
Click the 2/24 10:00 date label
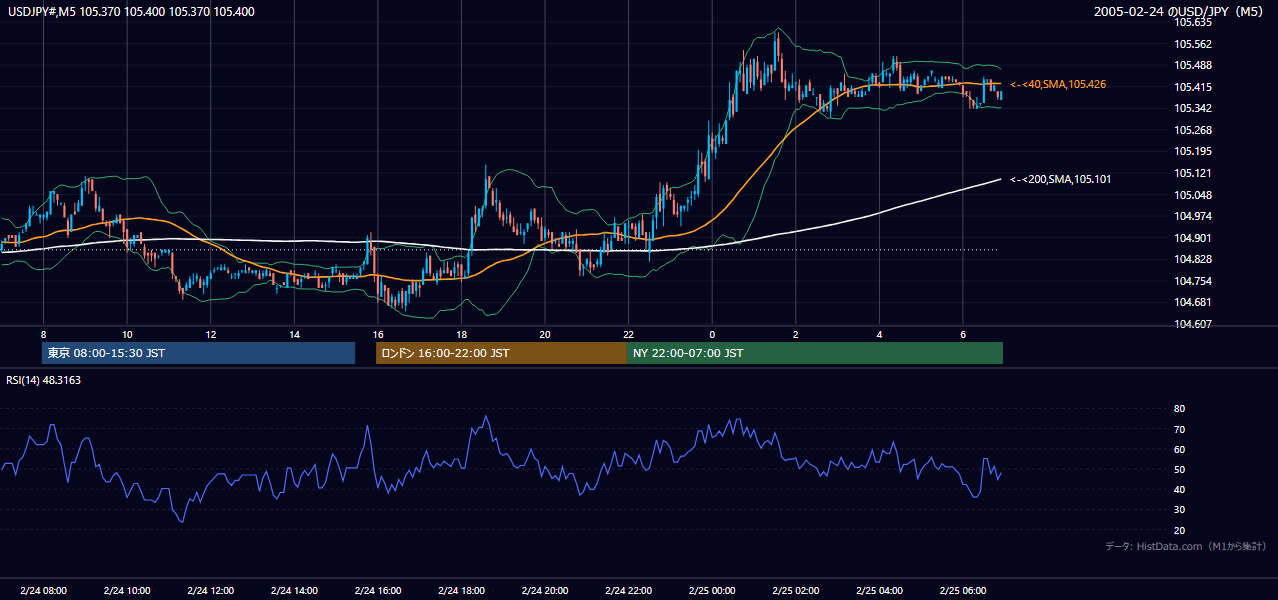click(x=127, y=590)
